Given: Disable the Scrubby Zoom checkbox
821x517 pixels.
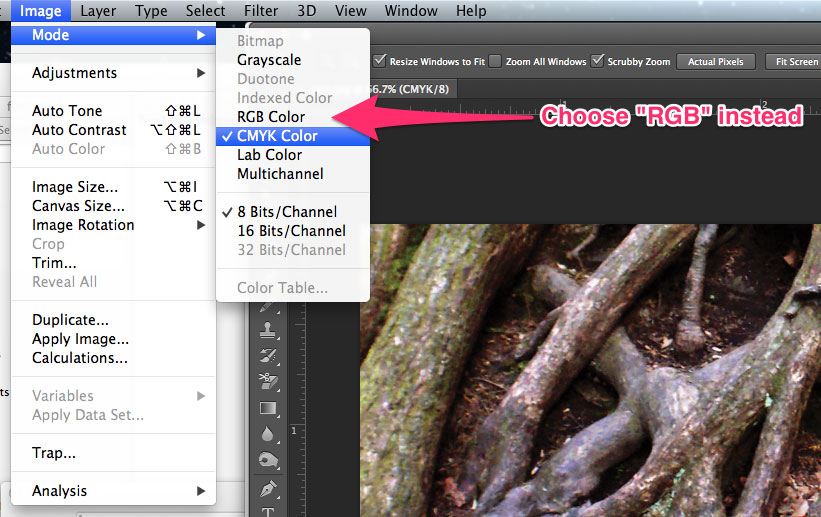Looking at the screenshot, I should (597, 61).
